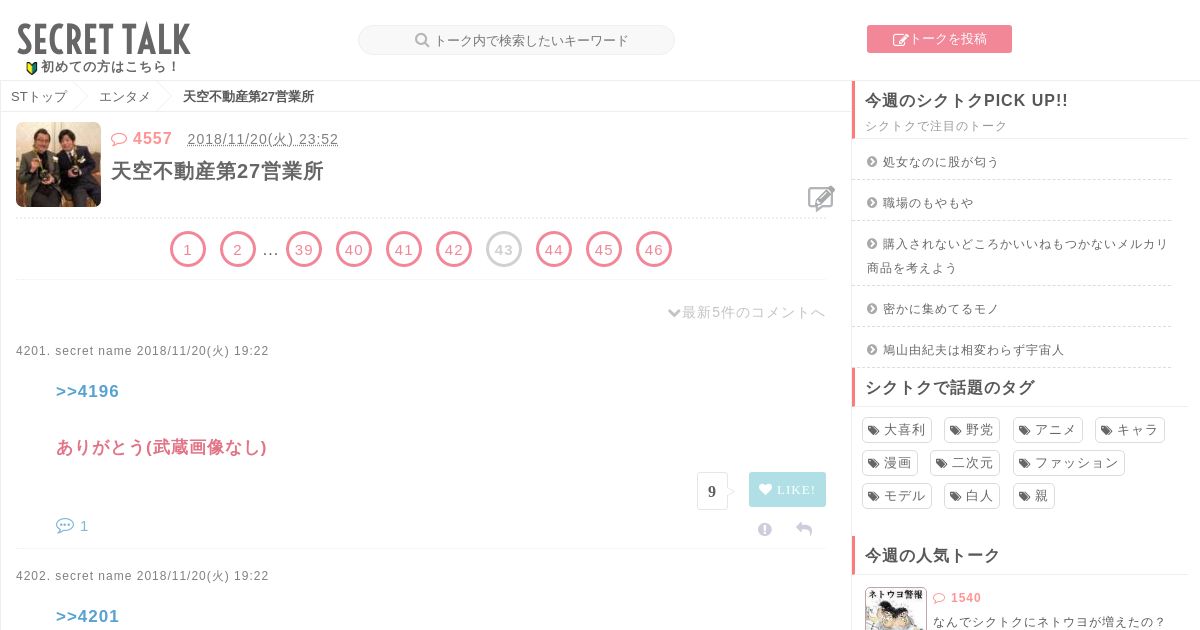This screenshot has height=630, width=1200.
Task: Select the モデル tag
Action: pyautogui.click(x=897, y=496)
